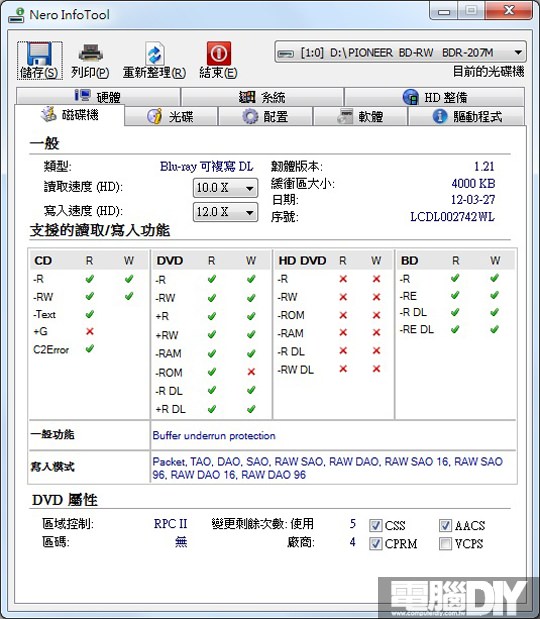Close the Nero InfoTool window
Viewport: 540px width, 619px height.
coord(509,10)
